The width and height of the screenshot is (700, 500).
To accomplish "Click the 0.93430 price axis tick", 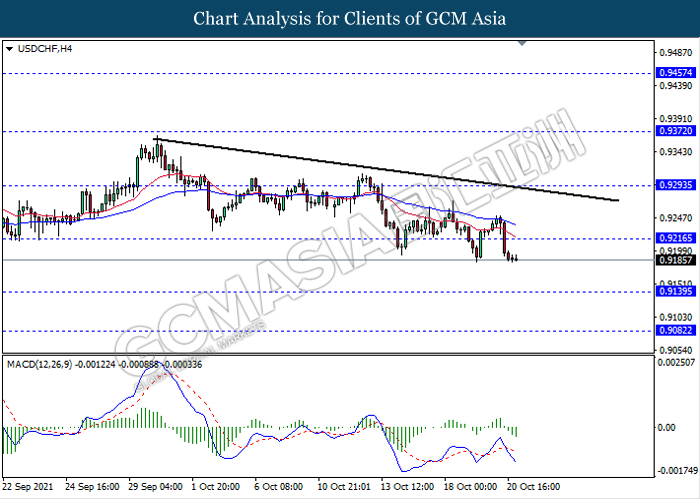I will click(675, 152).
